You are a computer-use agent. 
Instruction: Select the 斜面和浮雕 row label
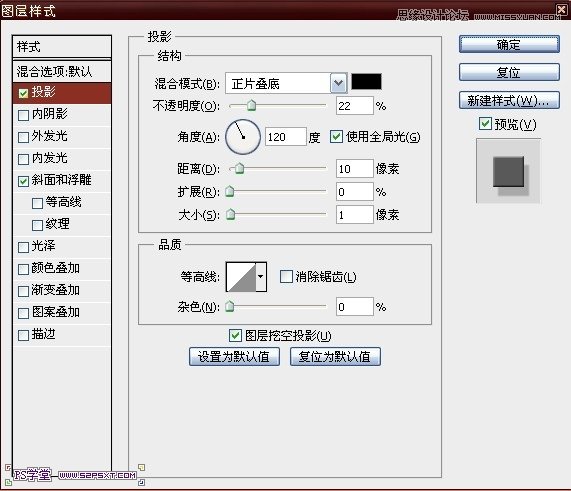coord(61,180)
